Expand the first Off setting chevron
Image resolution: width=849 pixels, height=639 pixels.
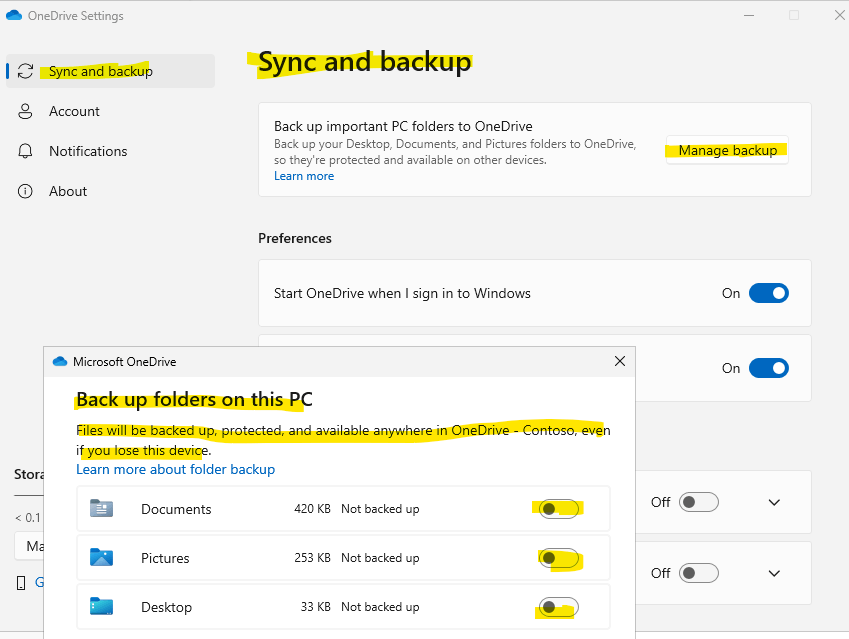pyautogui.click(x=774, y=502)
